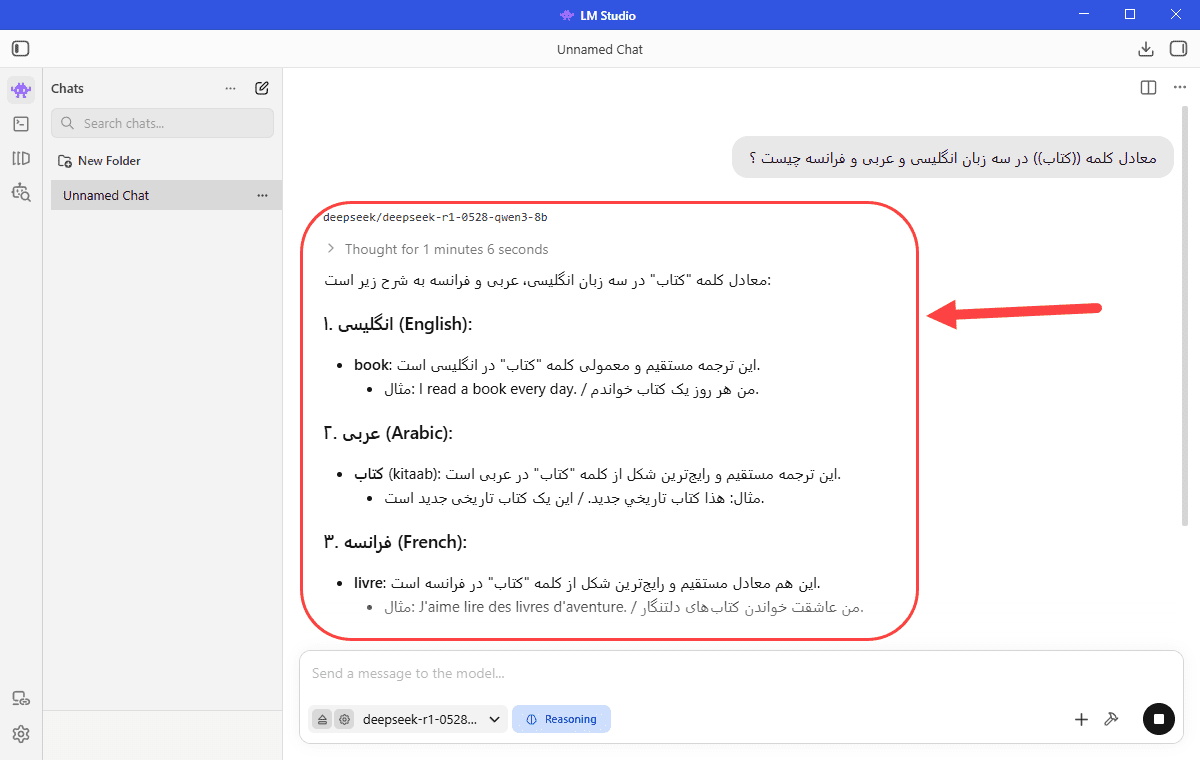Image resolution: width=1200 pixels, height=760 pixels.
Task: Click the deepseek/deepseek-r1-0528-qwen3-8b model label
Action: [x=435, y=217]
